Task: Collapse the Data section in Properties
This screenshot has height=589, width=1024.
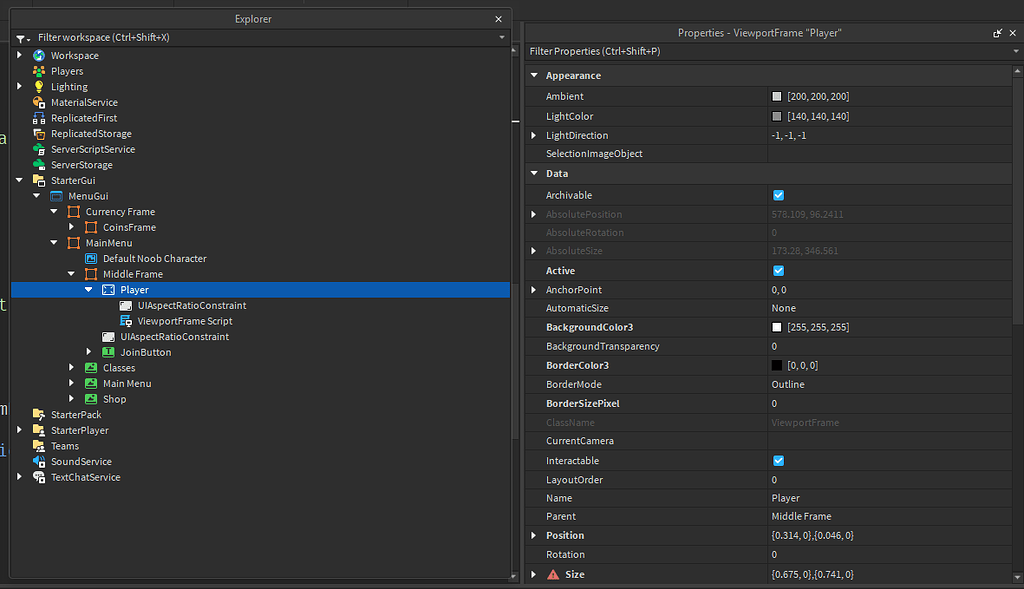Action: coord(534,173)
